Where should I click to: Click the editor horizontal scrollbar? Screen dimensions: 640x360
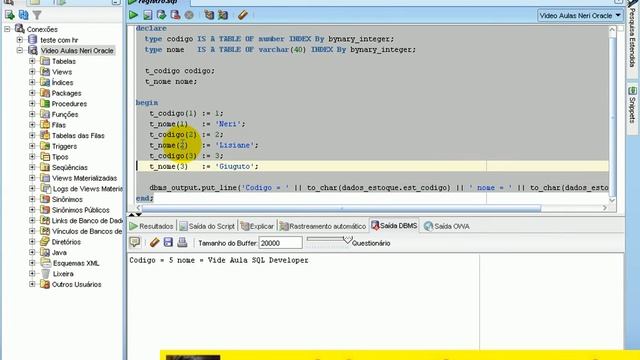pos(341,208)
